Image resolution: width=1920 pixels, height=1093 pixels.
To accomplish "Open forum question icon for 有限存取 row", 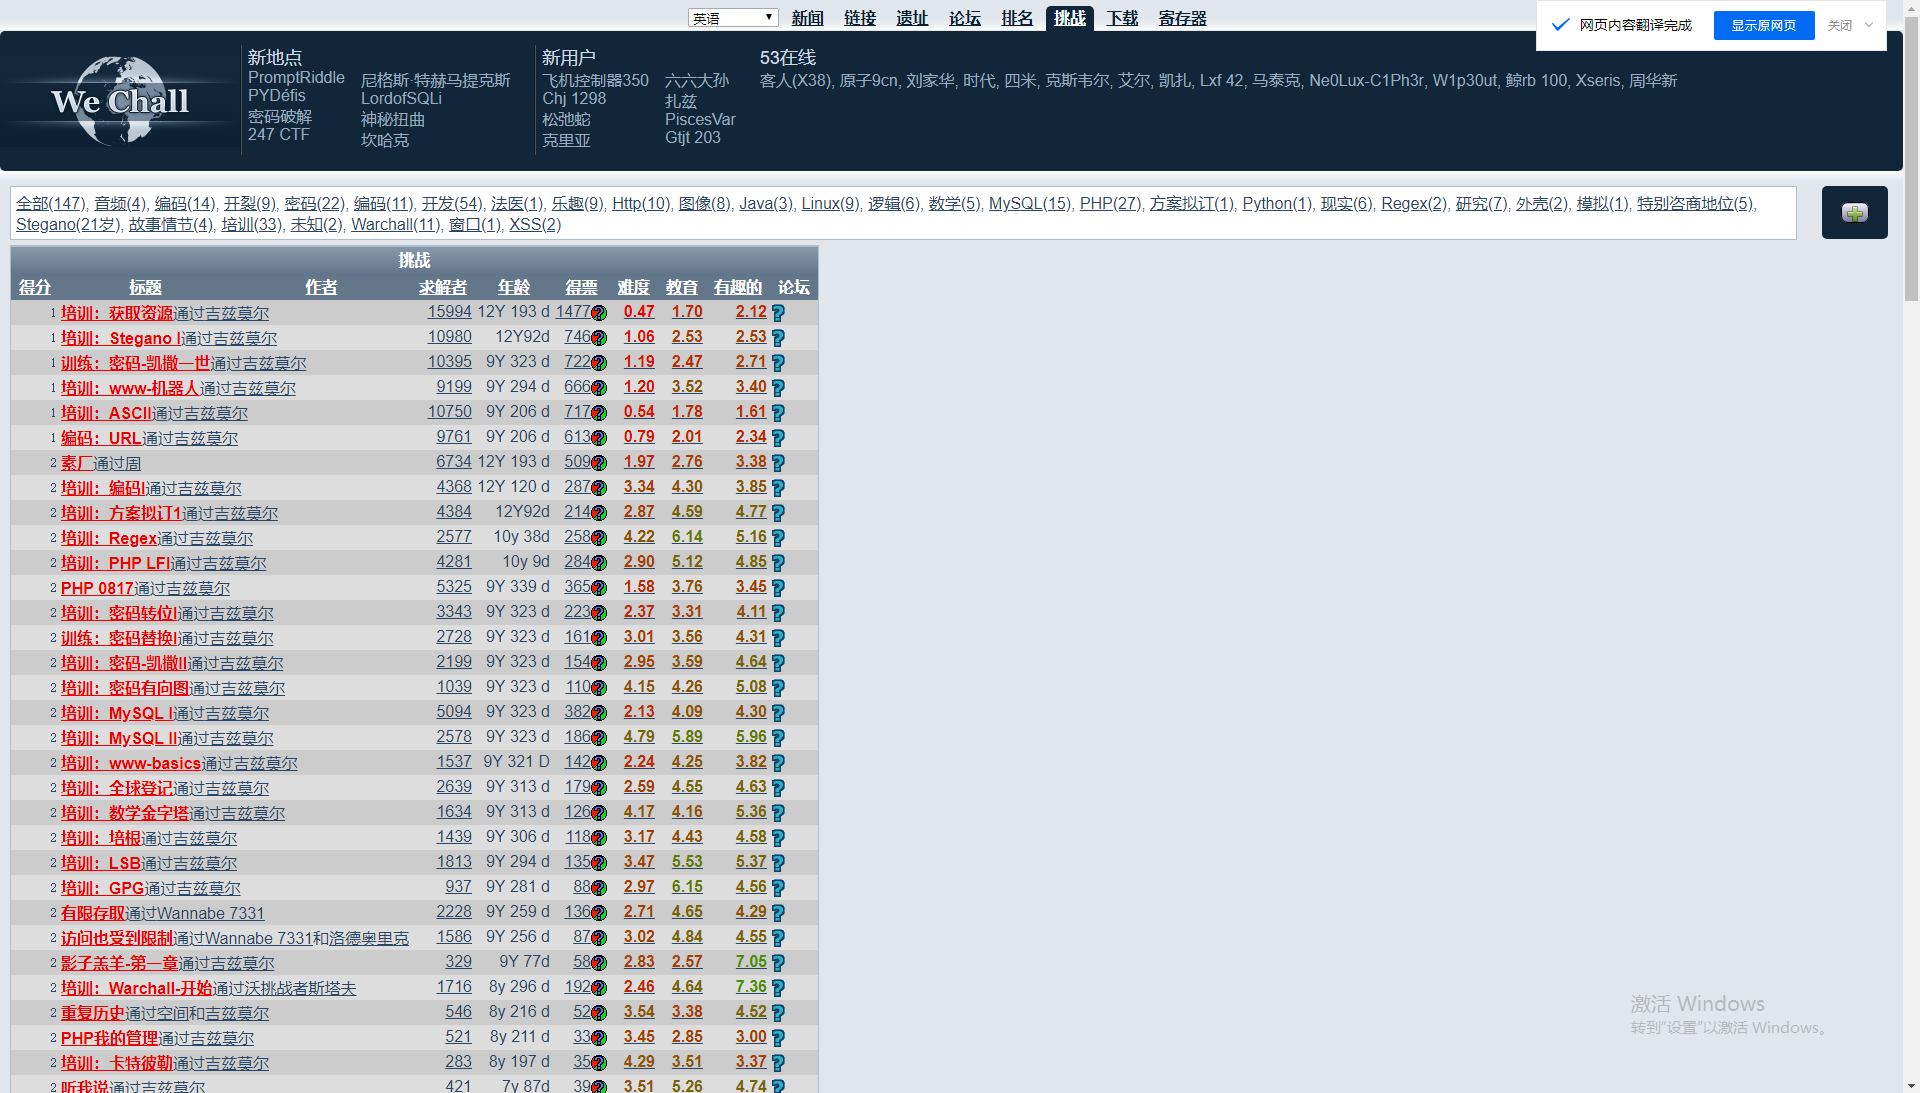I will point(778,913).
